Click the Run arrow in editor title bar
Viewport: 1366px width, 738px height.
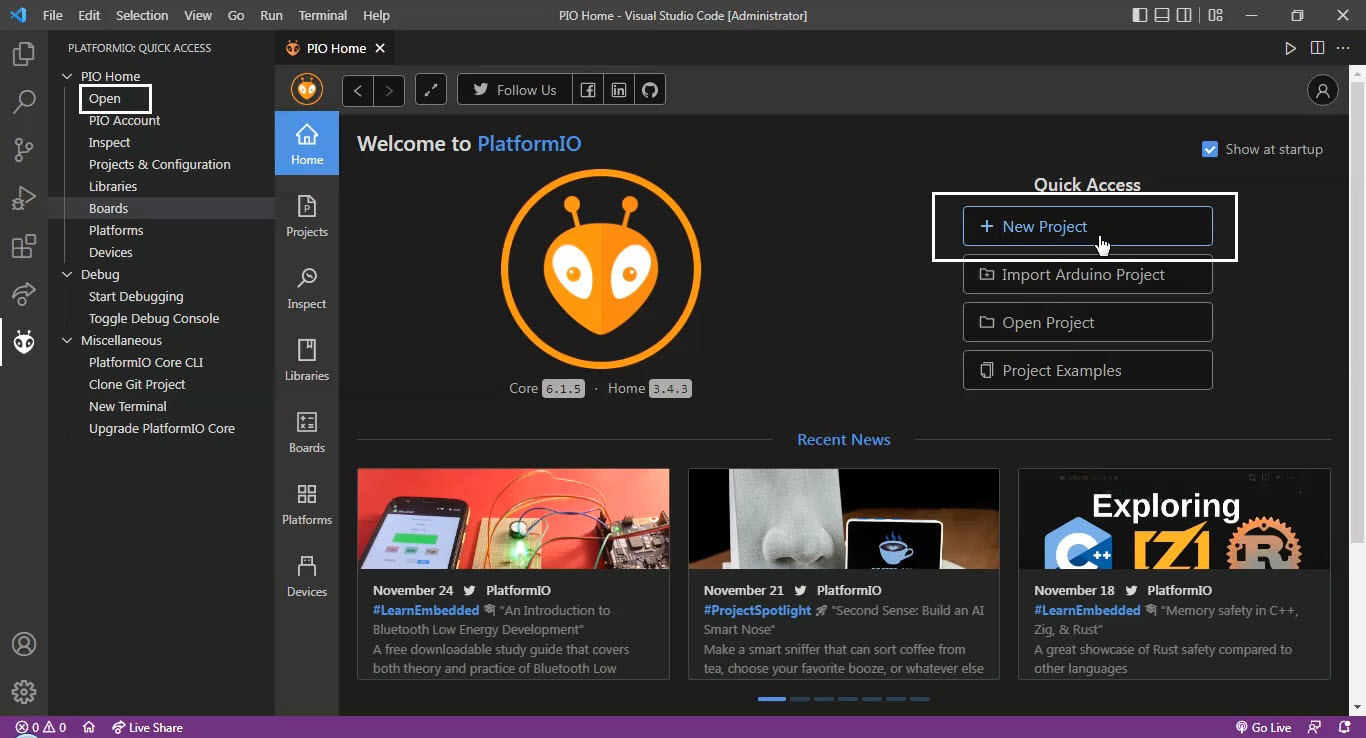tap(1291, 48)
